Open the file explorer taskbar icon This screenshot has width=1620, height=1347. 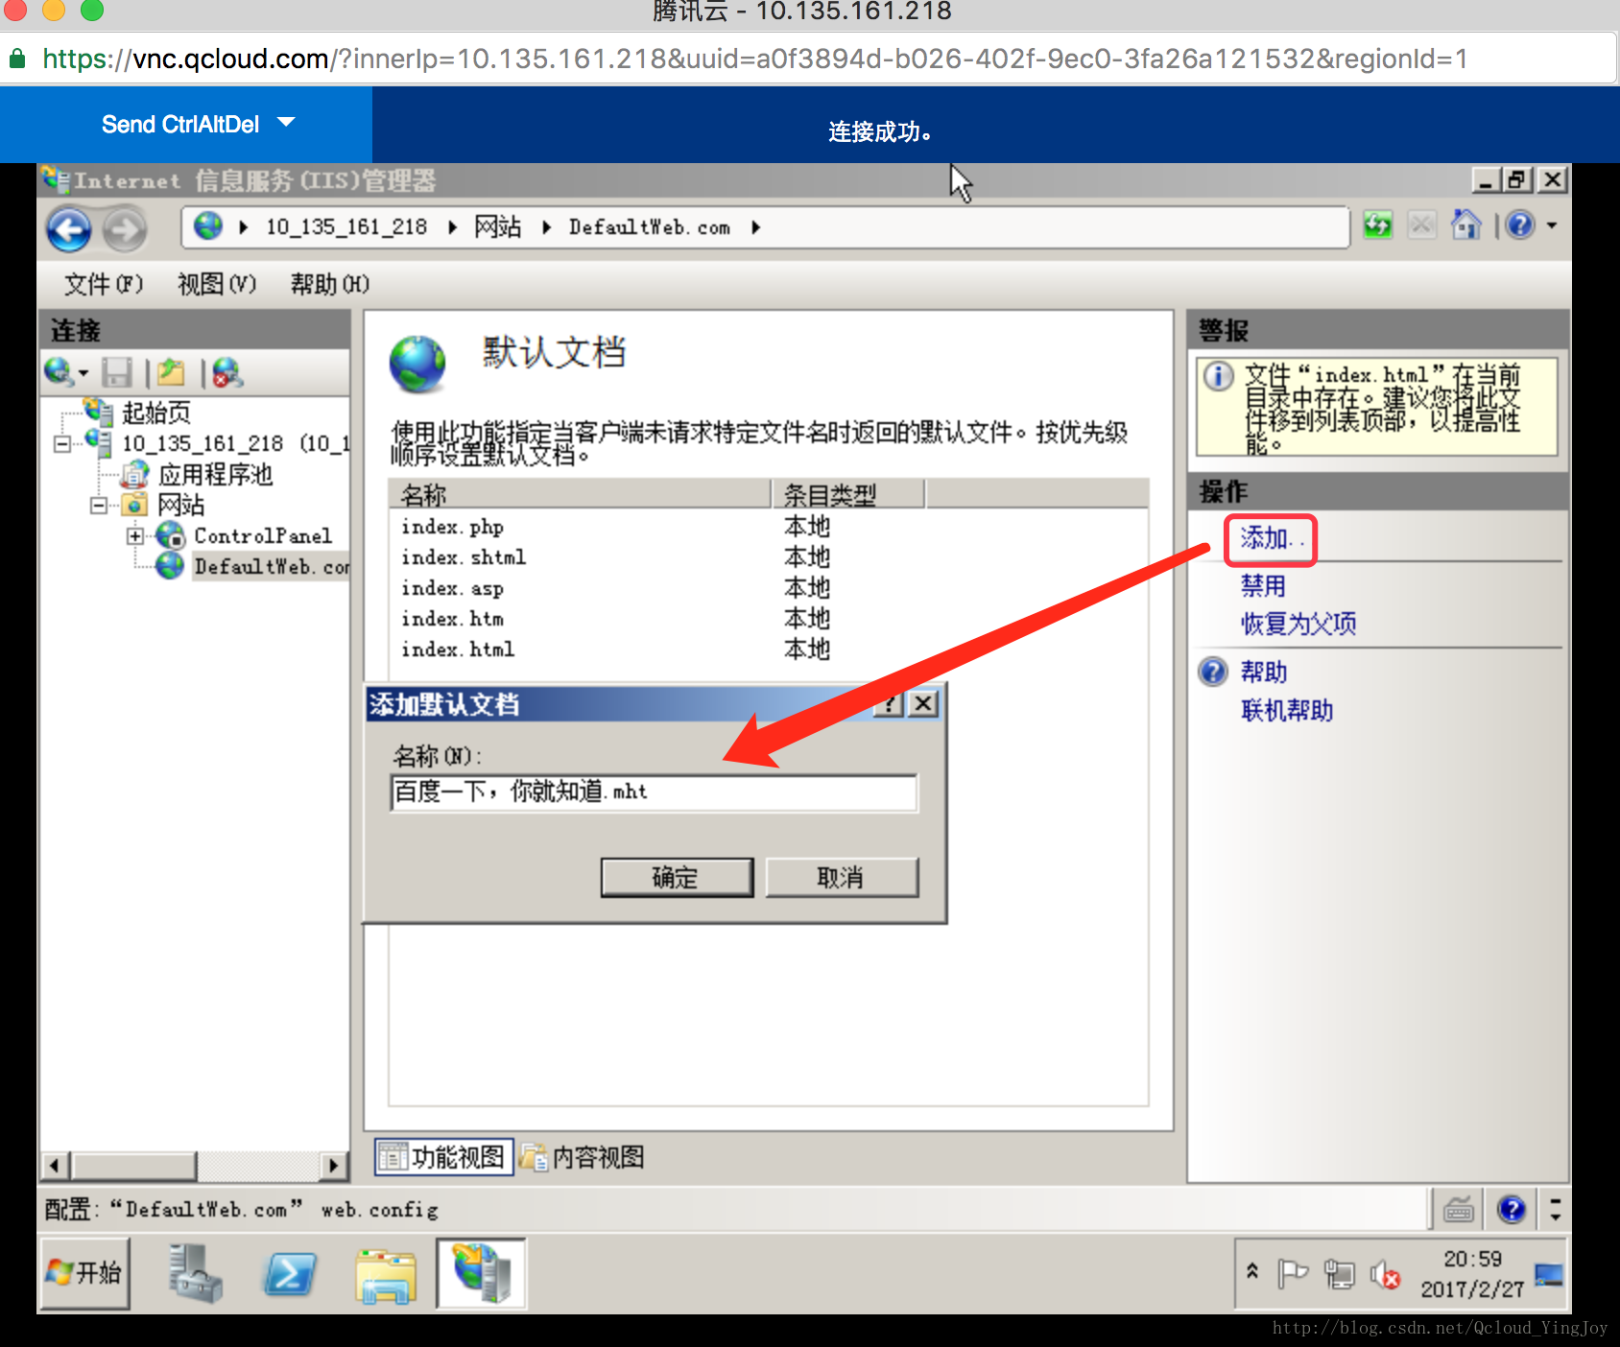point(385,1276)
